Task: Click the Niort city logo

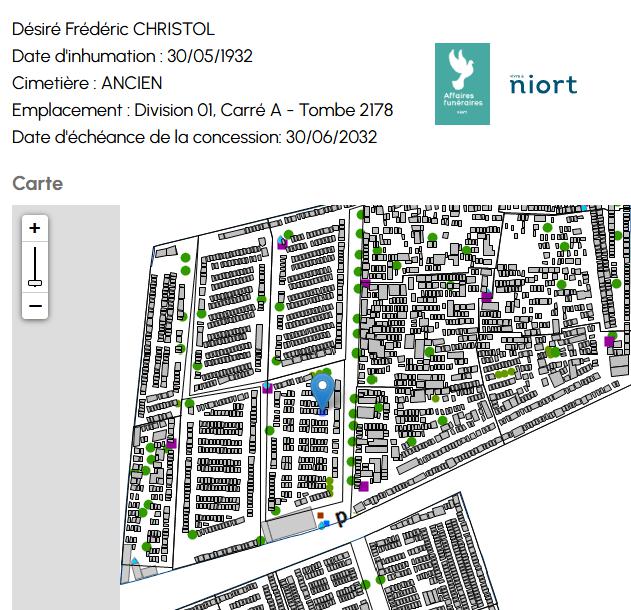Action: point(543,84)
